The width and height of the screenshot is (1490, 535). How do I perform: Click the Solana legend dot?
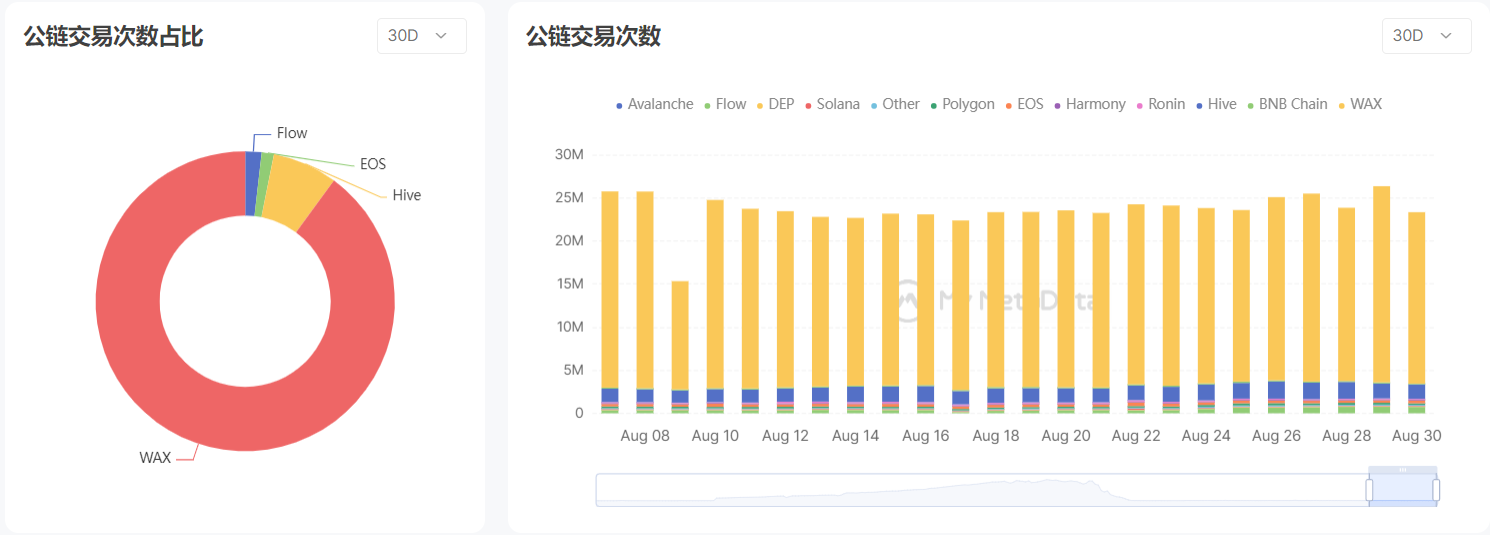(x=808, y=105)
